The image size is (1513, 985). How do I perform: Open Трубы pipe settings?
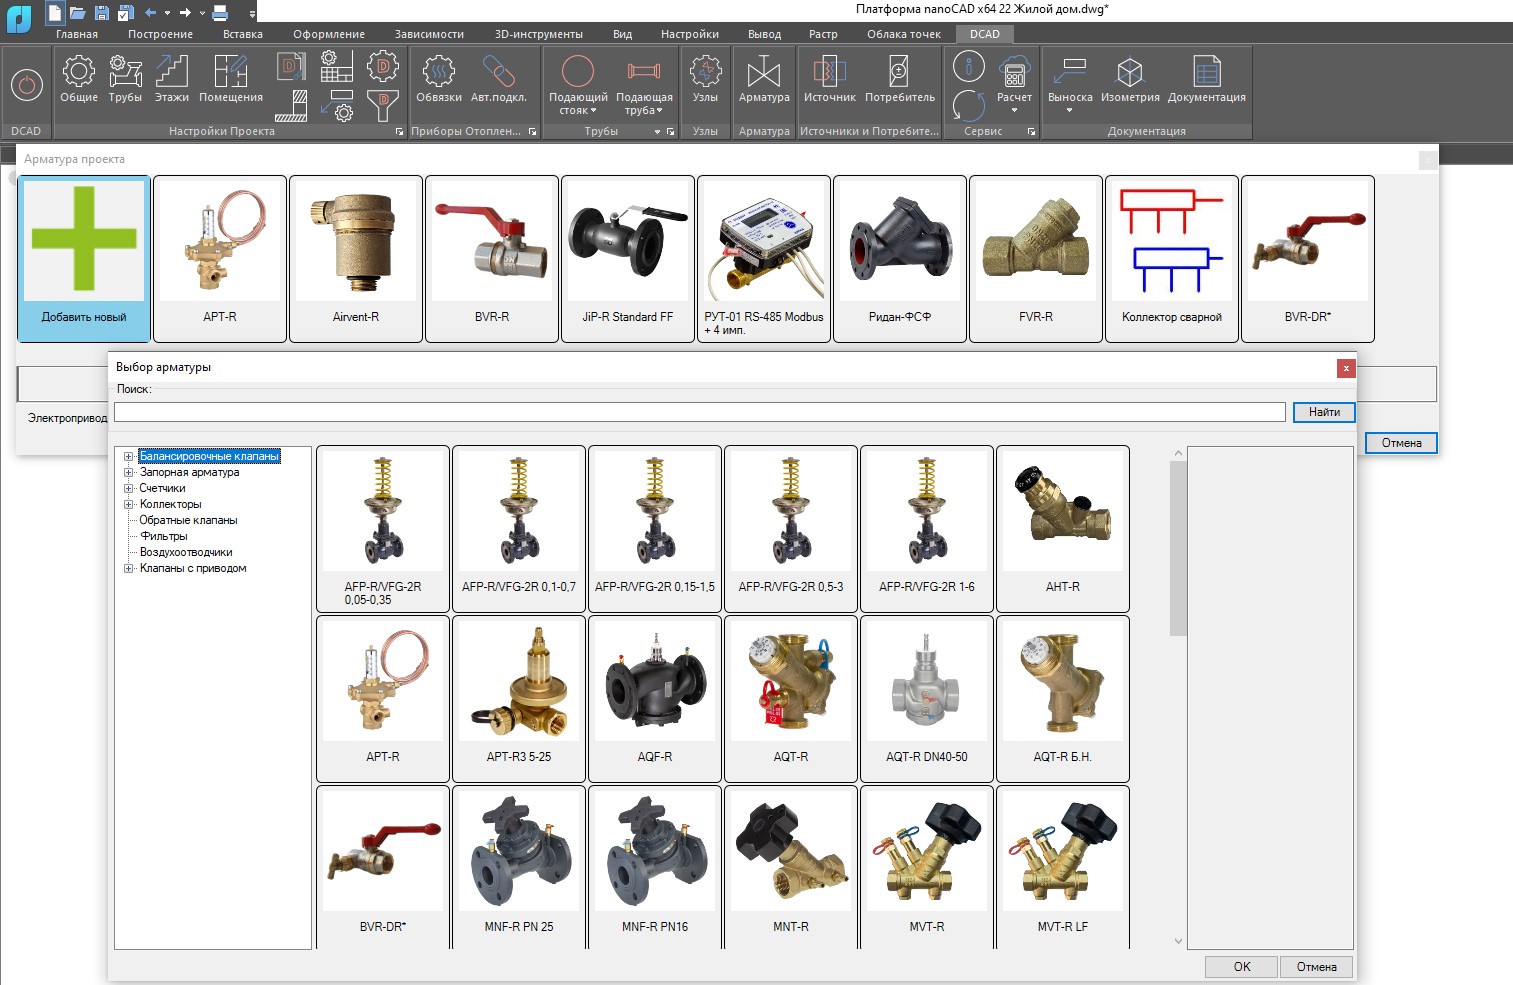125,78
